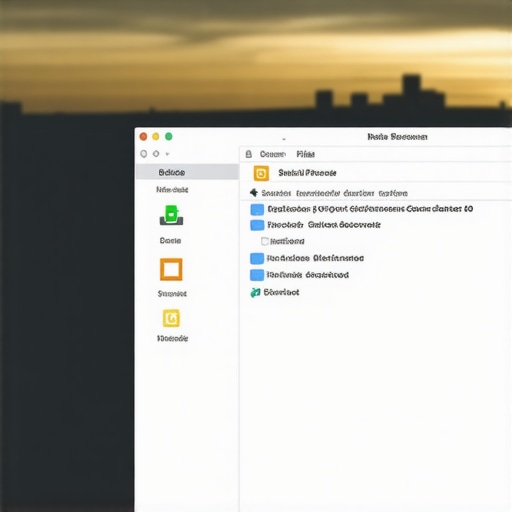Click the orange icon in content header
This screenshot has height=512, width=512.
pos(261,173)
